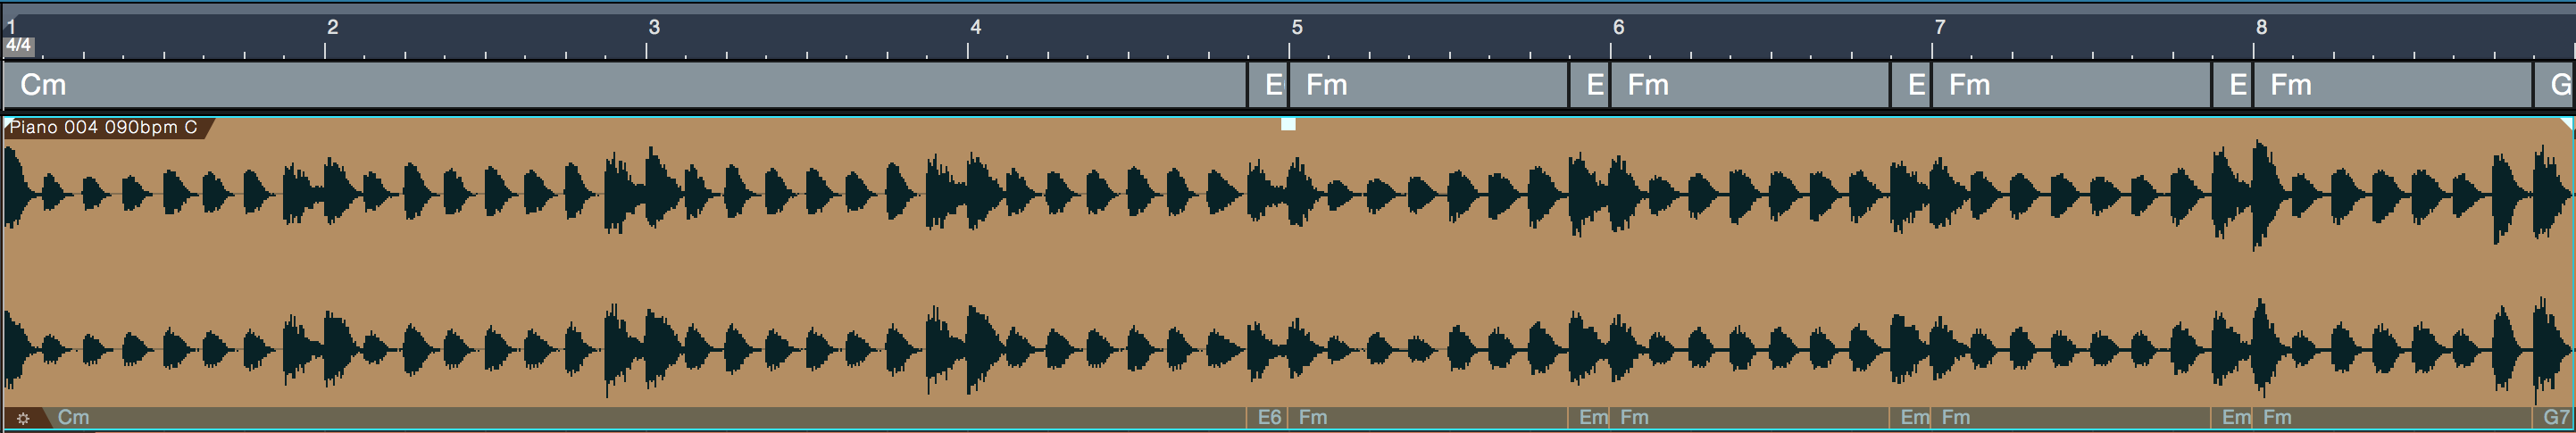The width and height of the screenshot is (2576, 433).
Task: Select the Fm chord block at bar 8
Action: point(2393,85)
